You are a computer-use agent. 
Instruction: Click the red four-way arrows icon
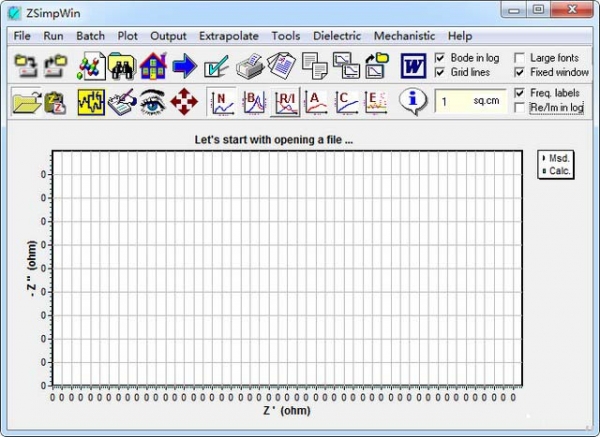[x=184, y=102]
